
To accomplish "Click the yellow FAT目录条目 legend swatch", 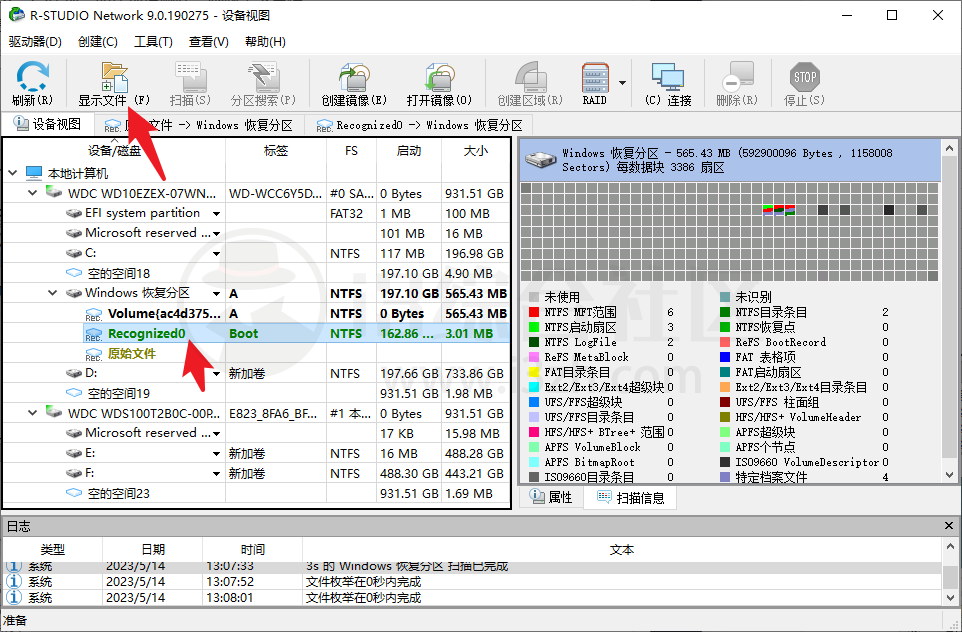I will point(534,372).
